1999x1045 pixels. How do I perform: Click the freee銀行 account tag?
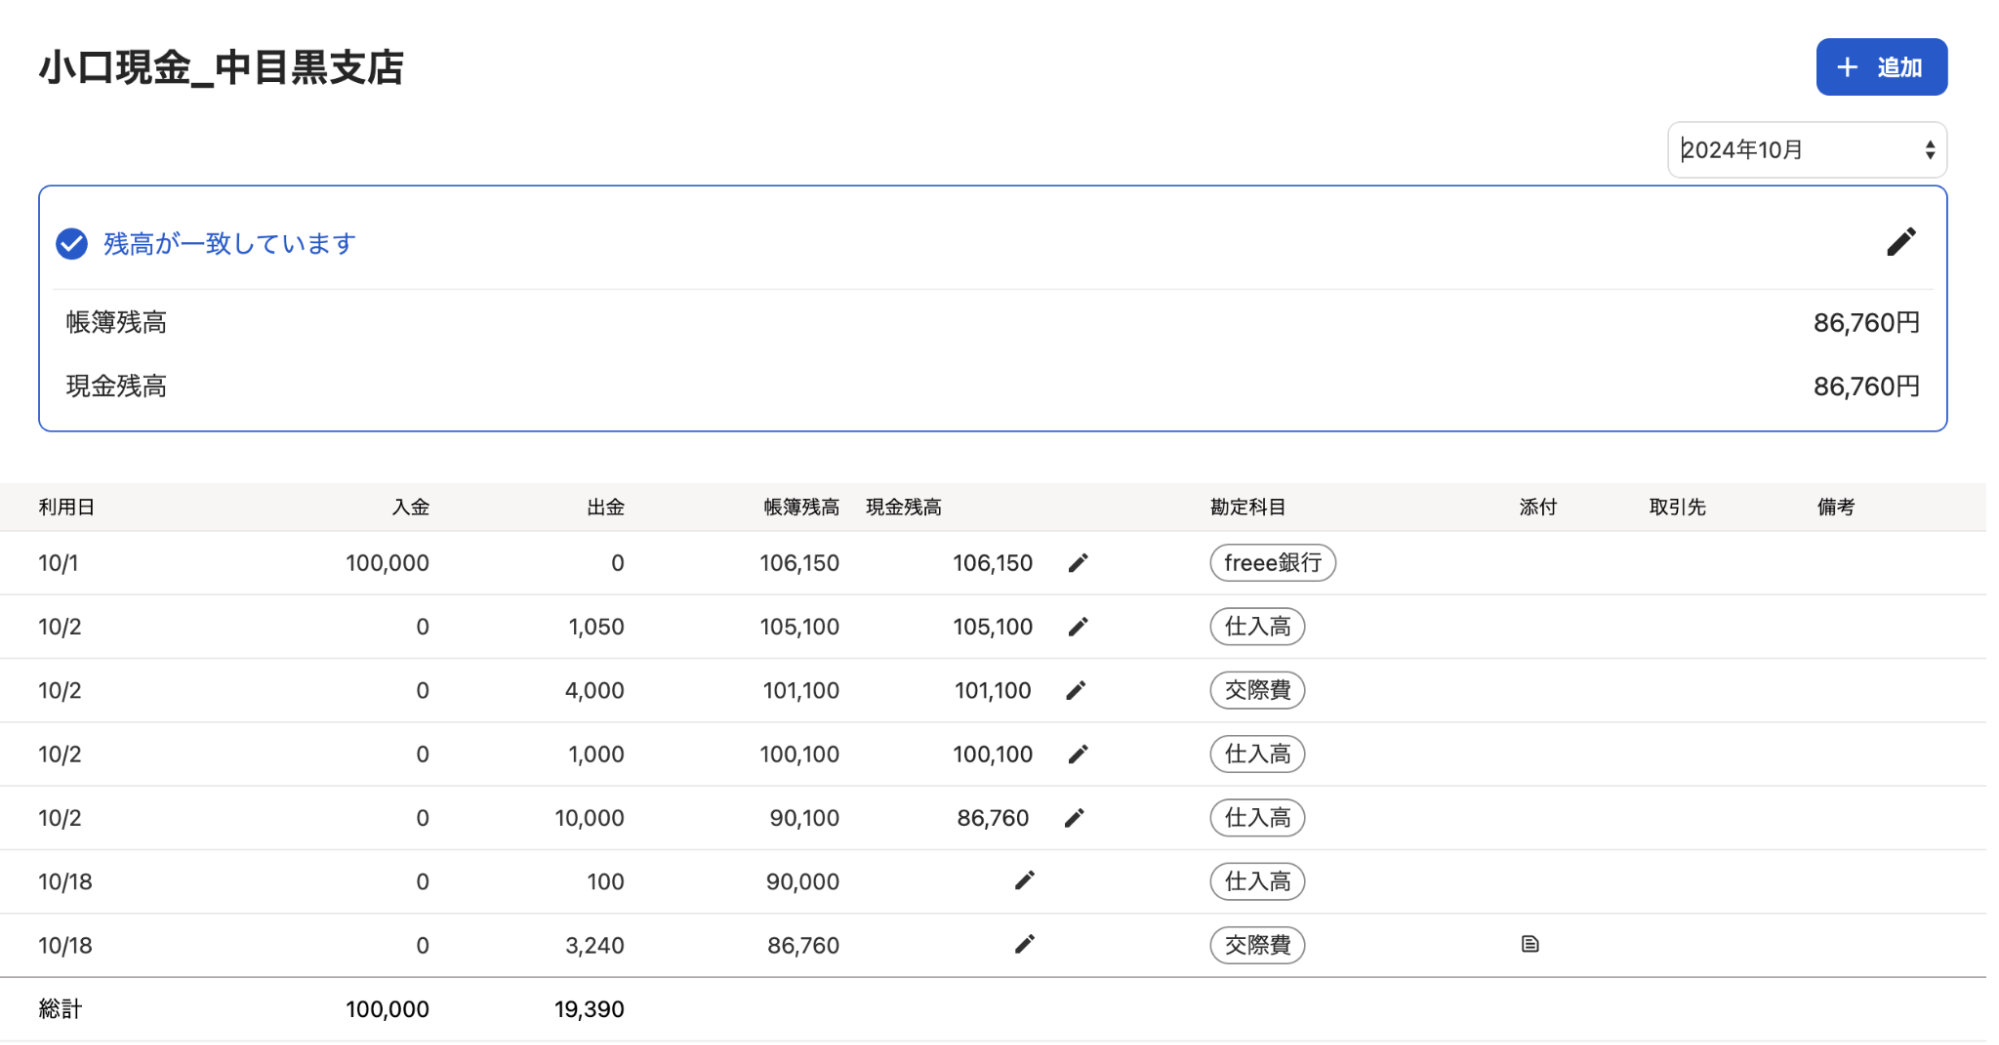pos(1272,563)
